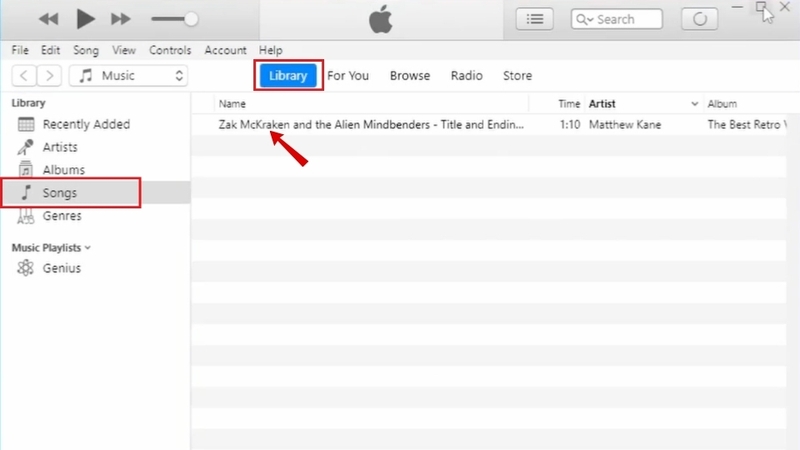Open the Controls menu
The height and width of the screenshot is (450, 800).
click(x=170, y=50)
